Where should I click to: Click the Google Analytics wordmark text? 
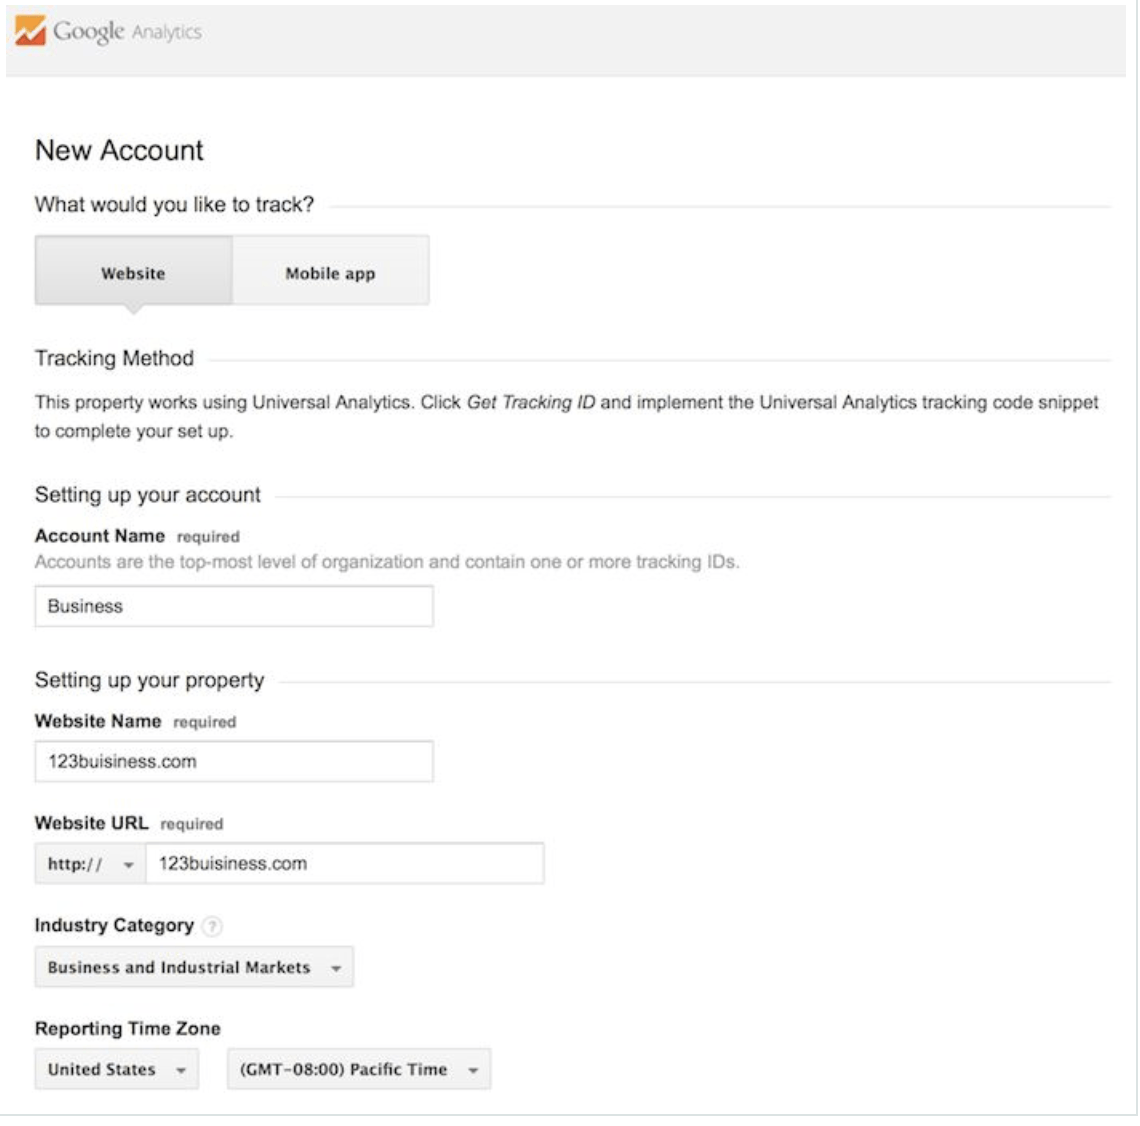click(x=127, y=32)
